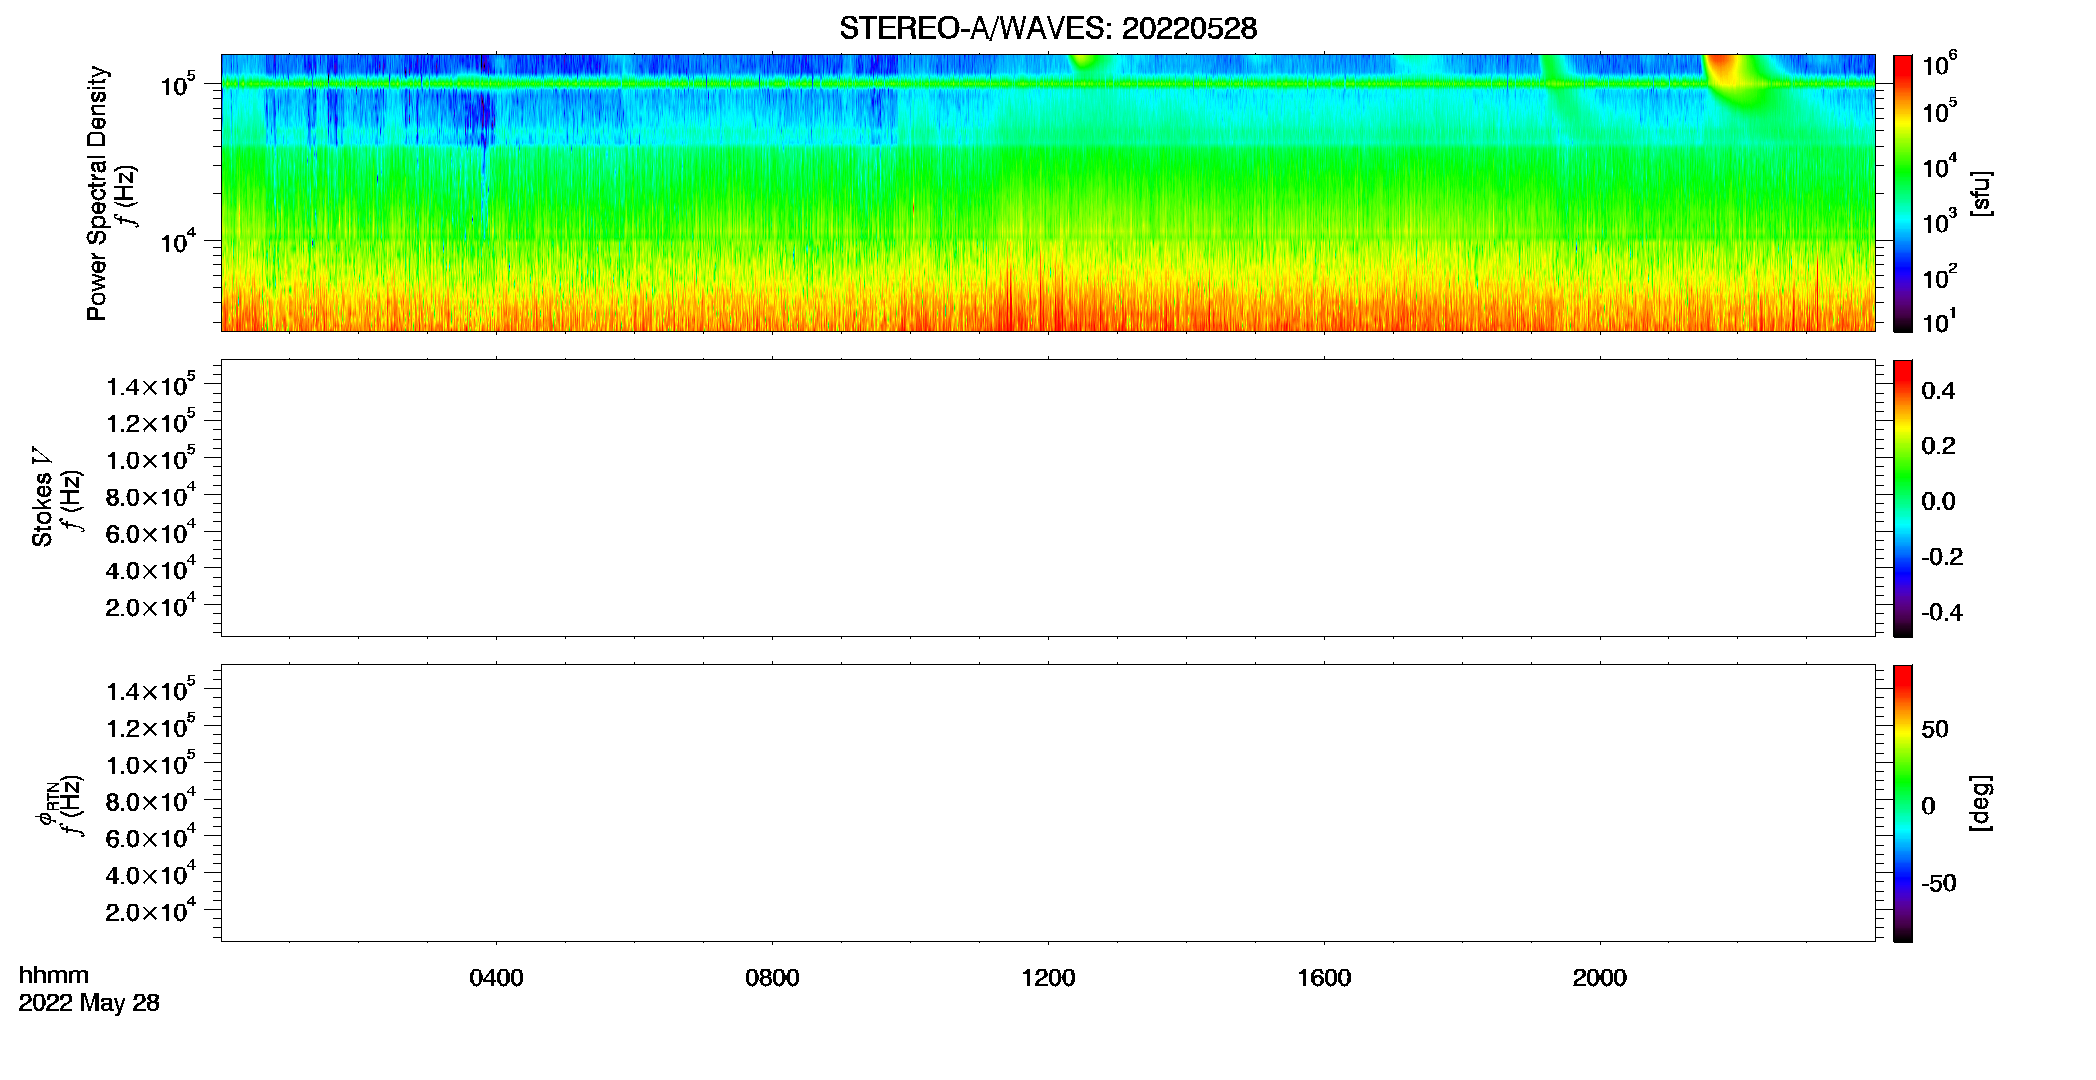Click the 1.2×10^5 tick in Stokes panel

coord(151,422)
